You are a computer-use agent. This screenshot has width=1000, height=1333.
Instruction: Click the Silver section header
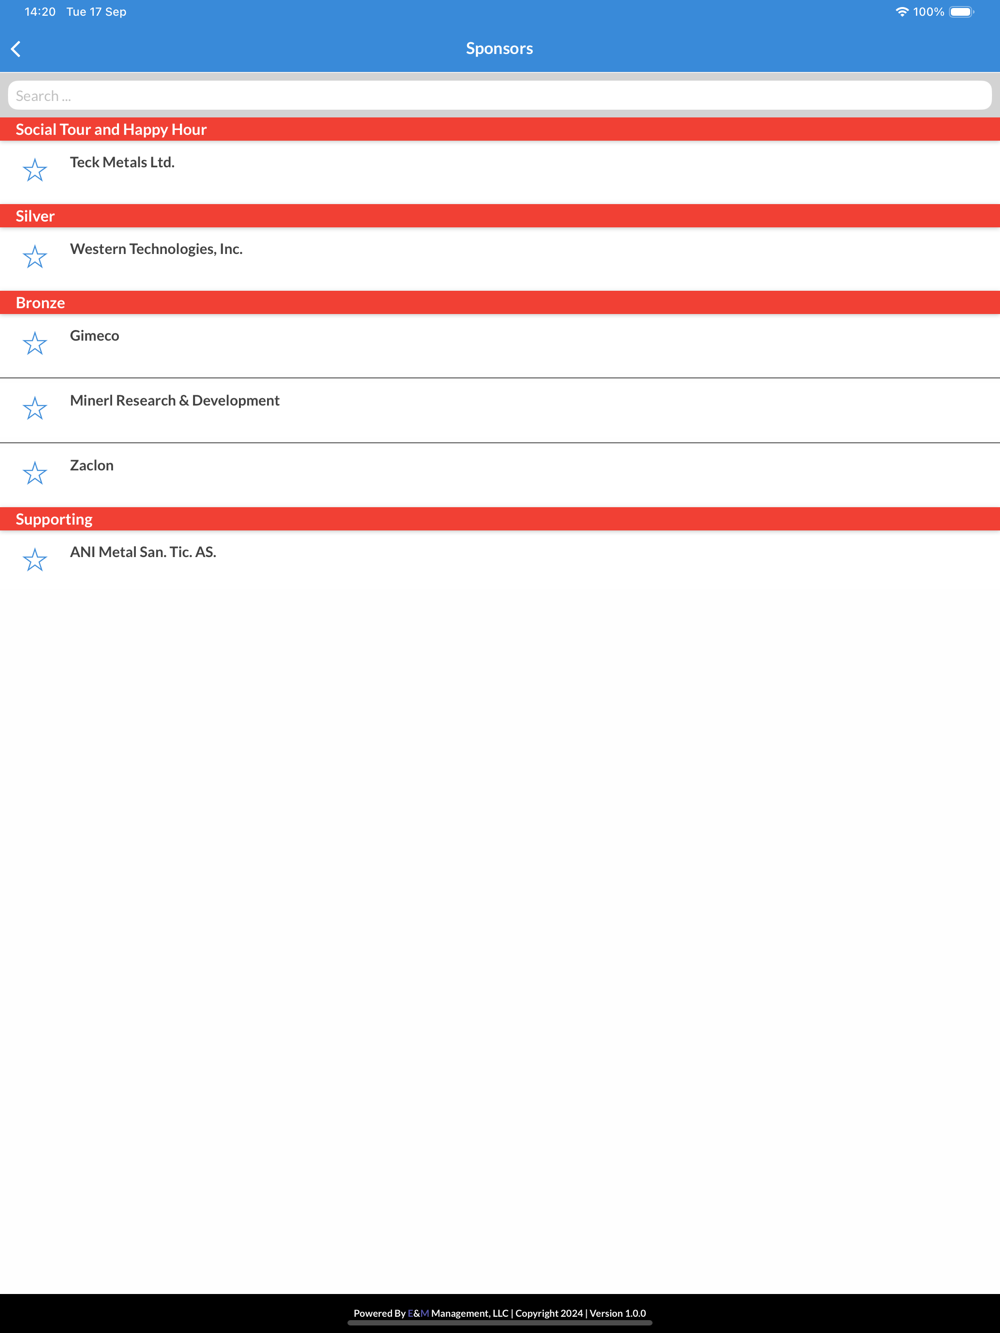tap(500, 216)
